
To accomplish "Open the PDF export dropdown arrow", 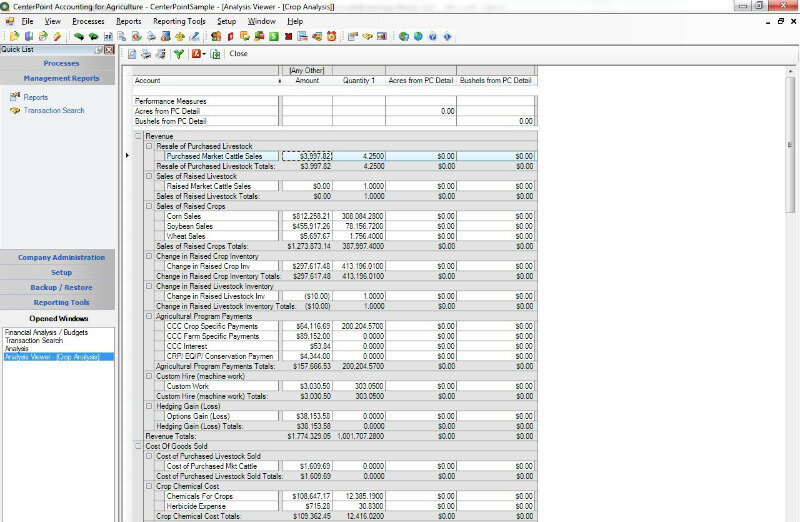I will 205,54.
